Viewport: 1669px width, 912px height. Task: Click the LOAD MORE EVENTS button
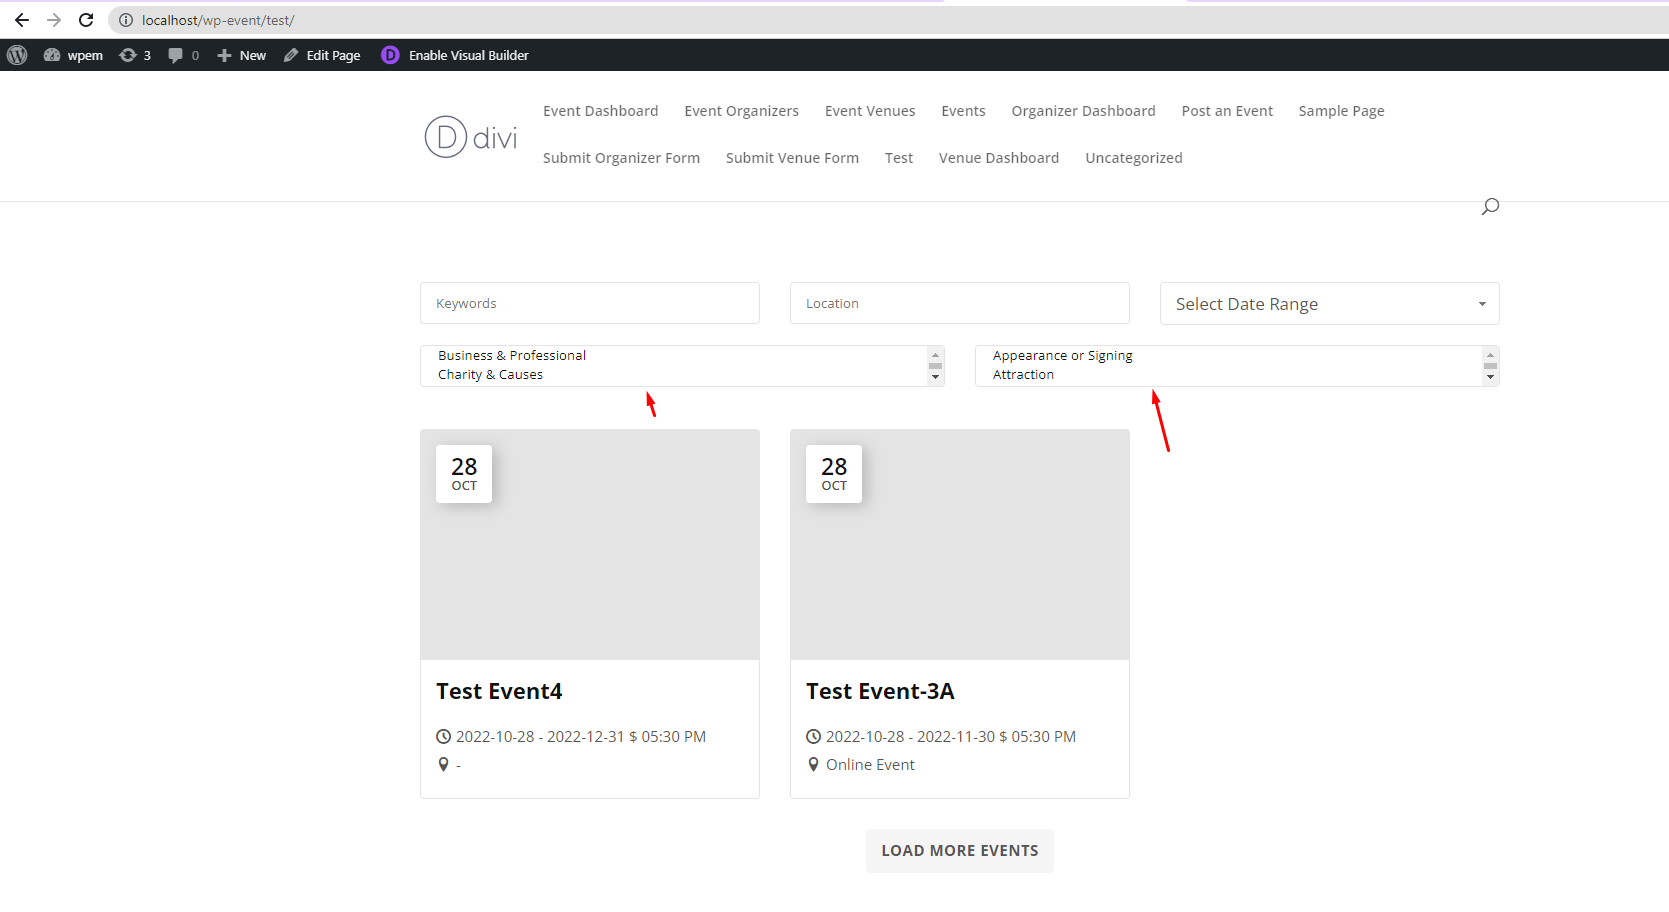coord(959,850)
